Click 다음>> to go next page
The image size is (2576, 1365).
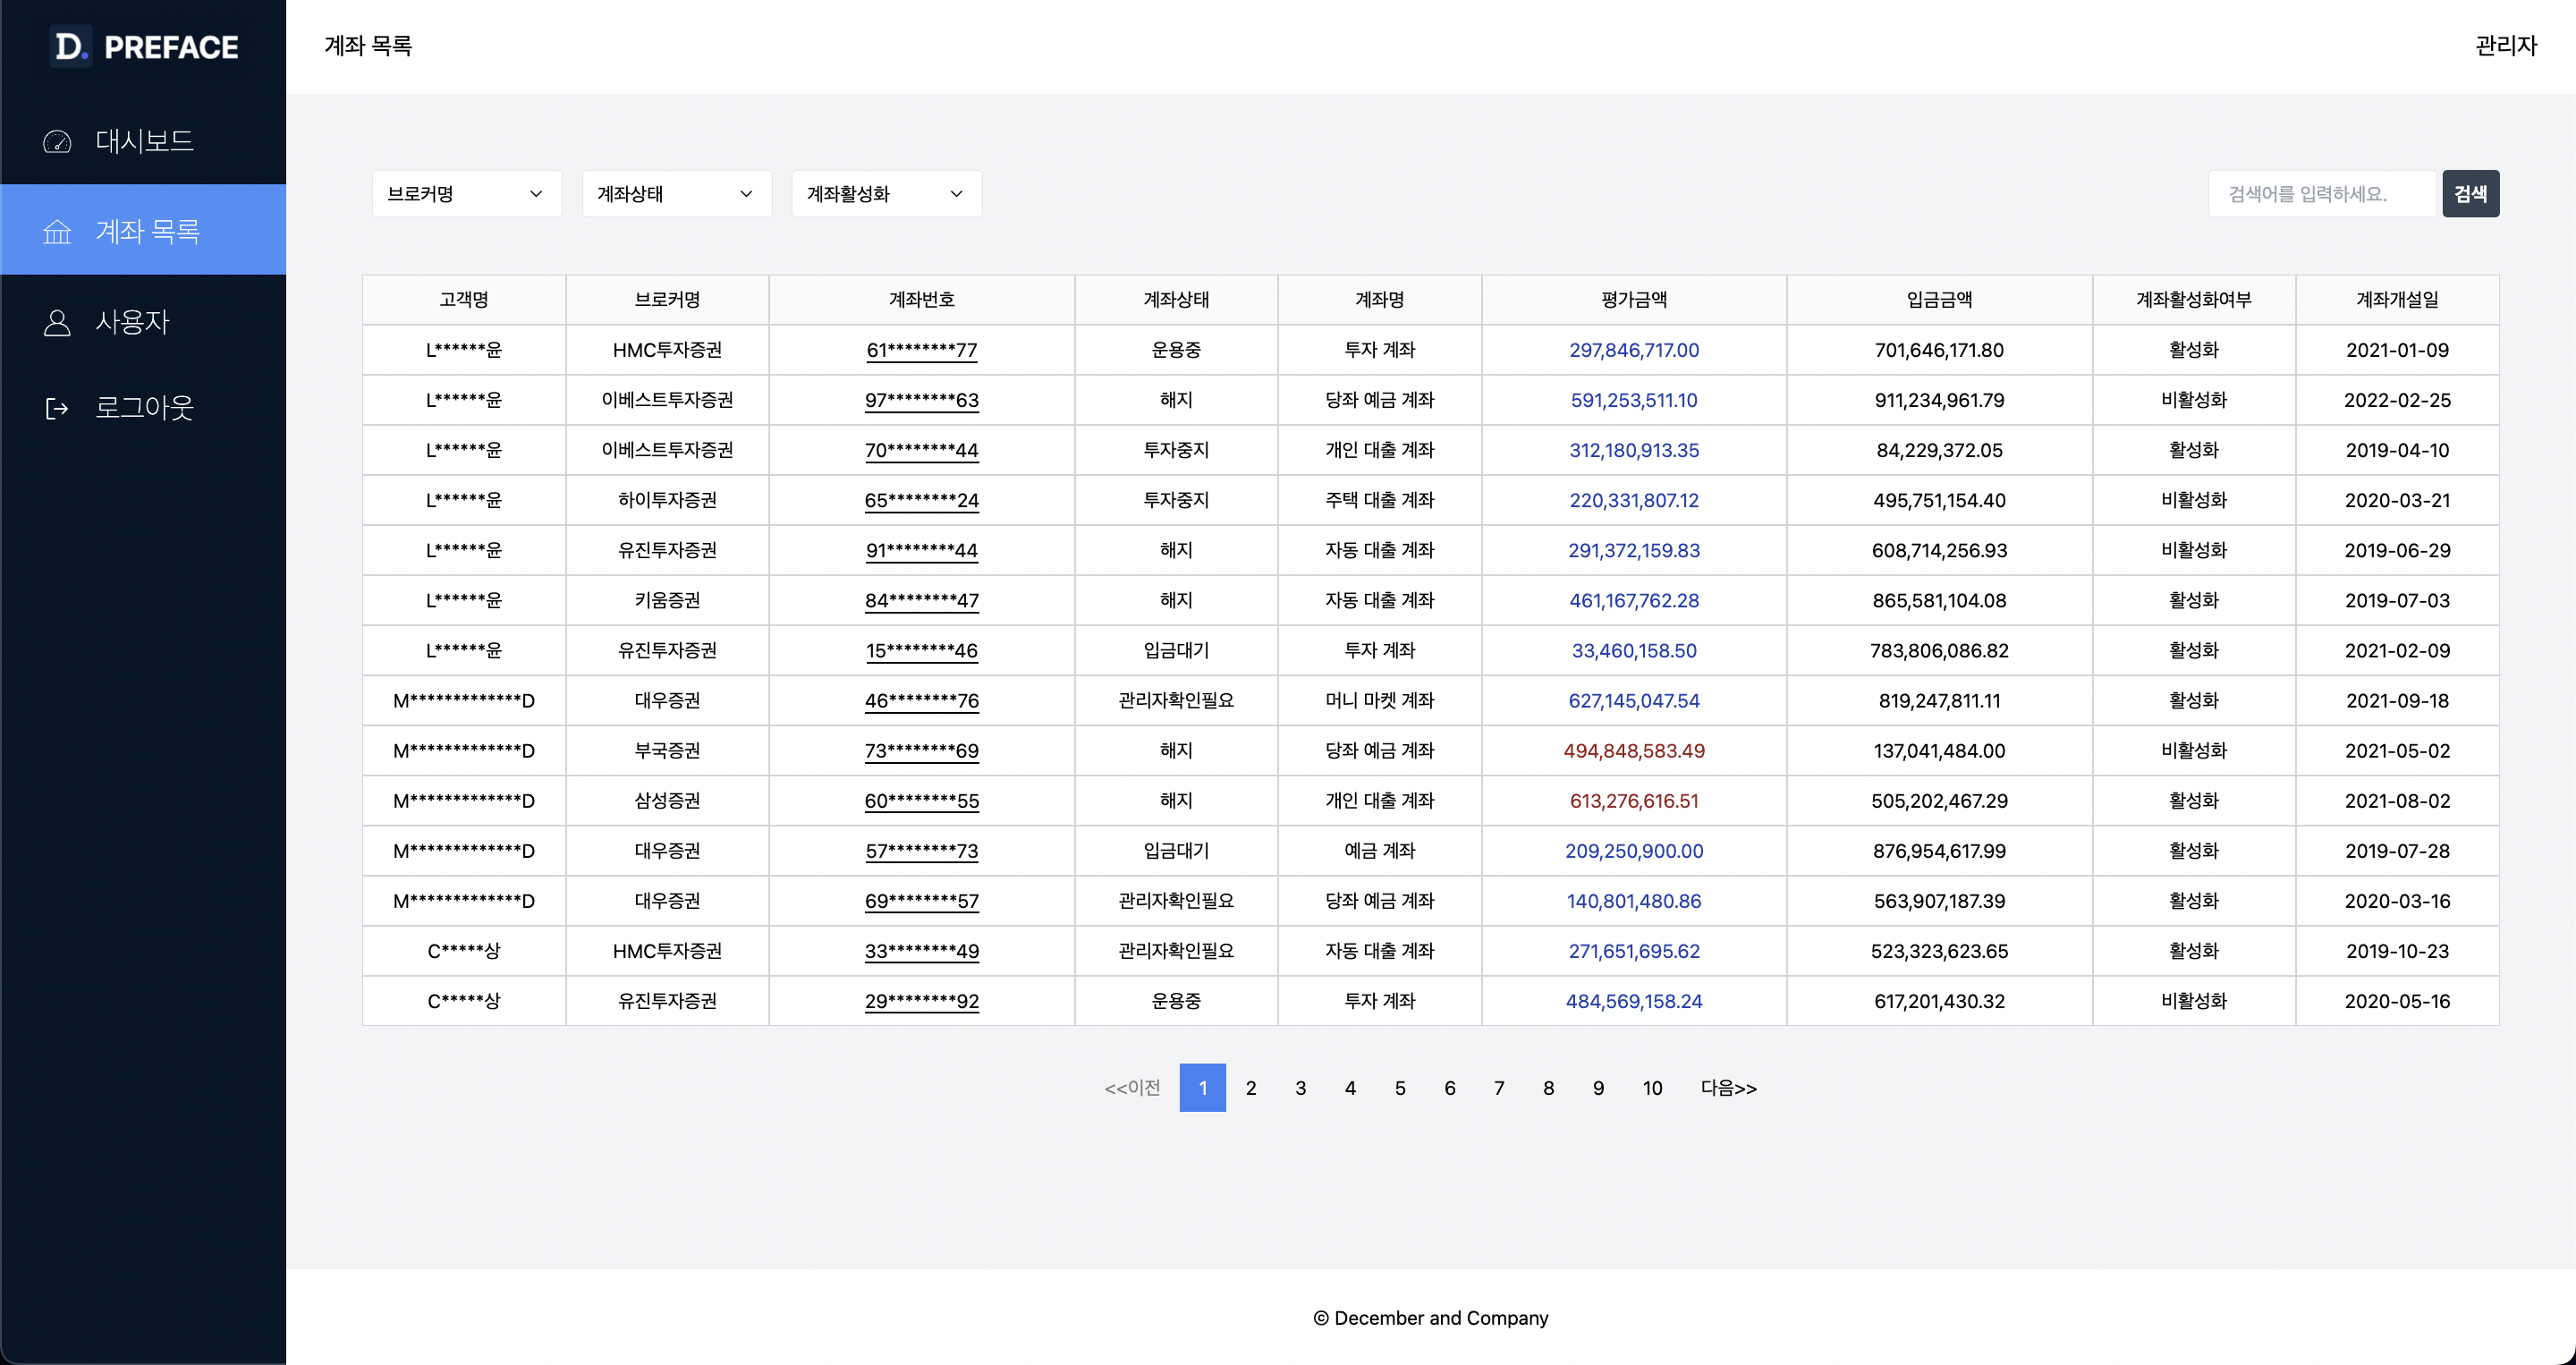point(1728,1088)
